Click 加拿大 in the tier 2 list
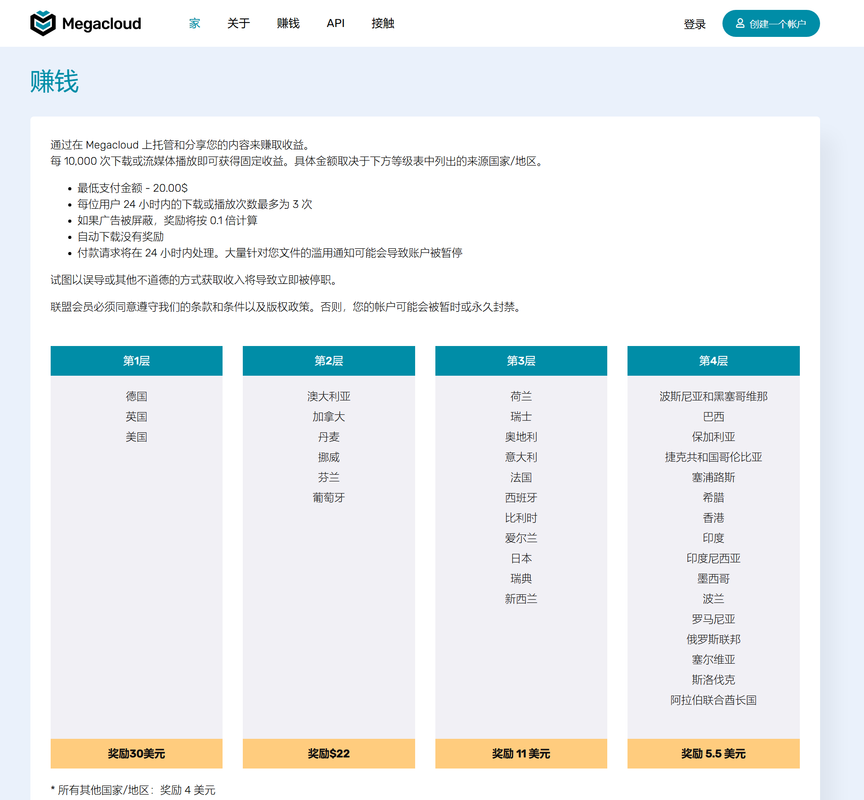This screenshot has width=864, height=800. click(329, 417)
